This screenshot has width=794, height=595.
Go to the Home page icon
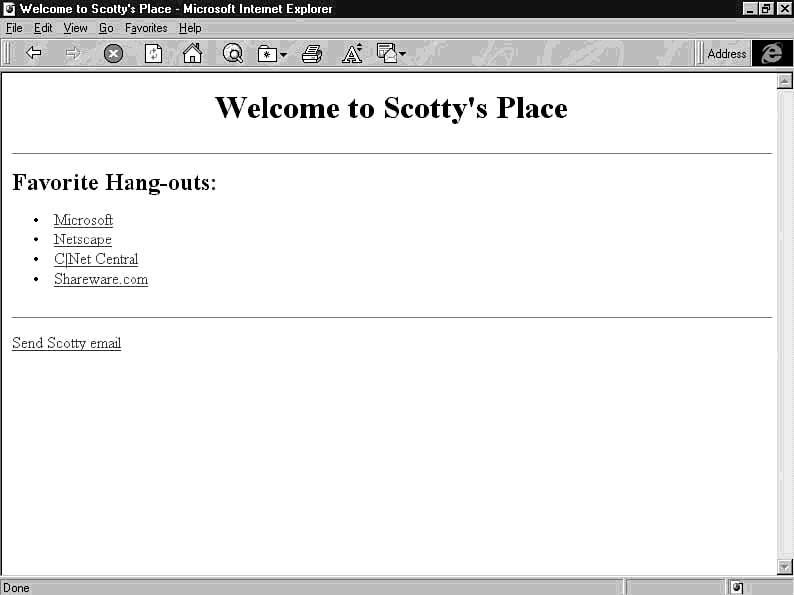point(192,54)
